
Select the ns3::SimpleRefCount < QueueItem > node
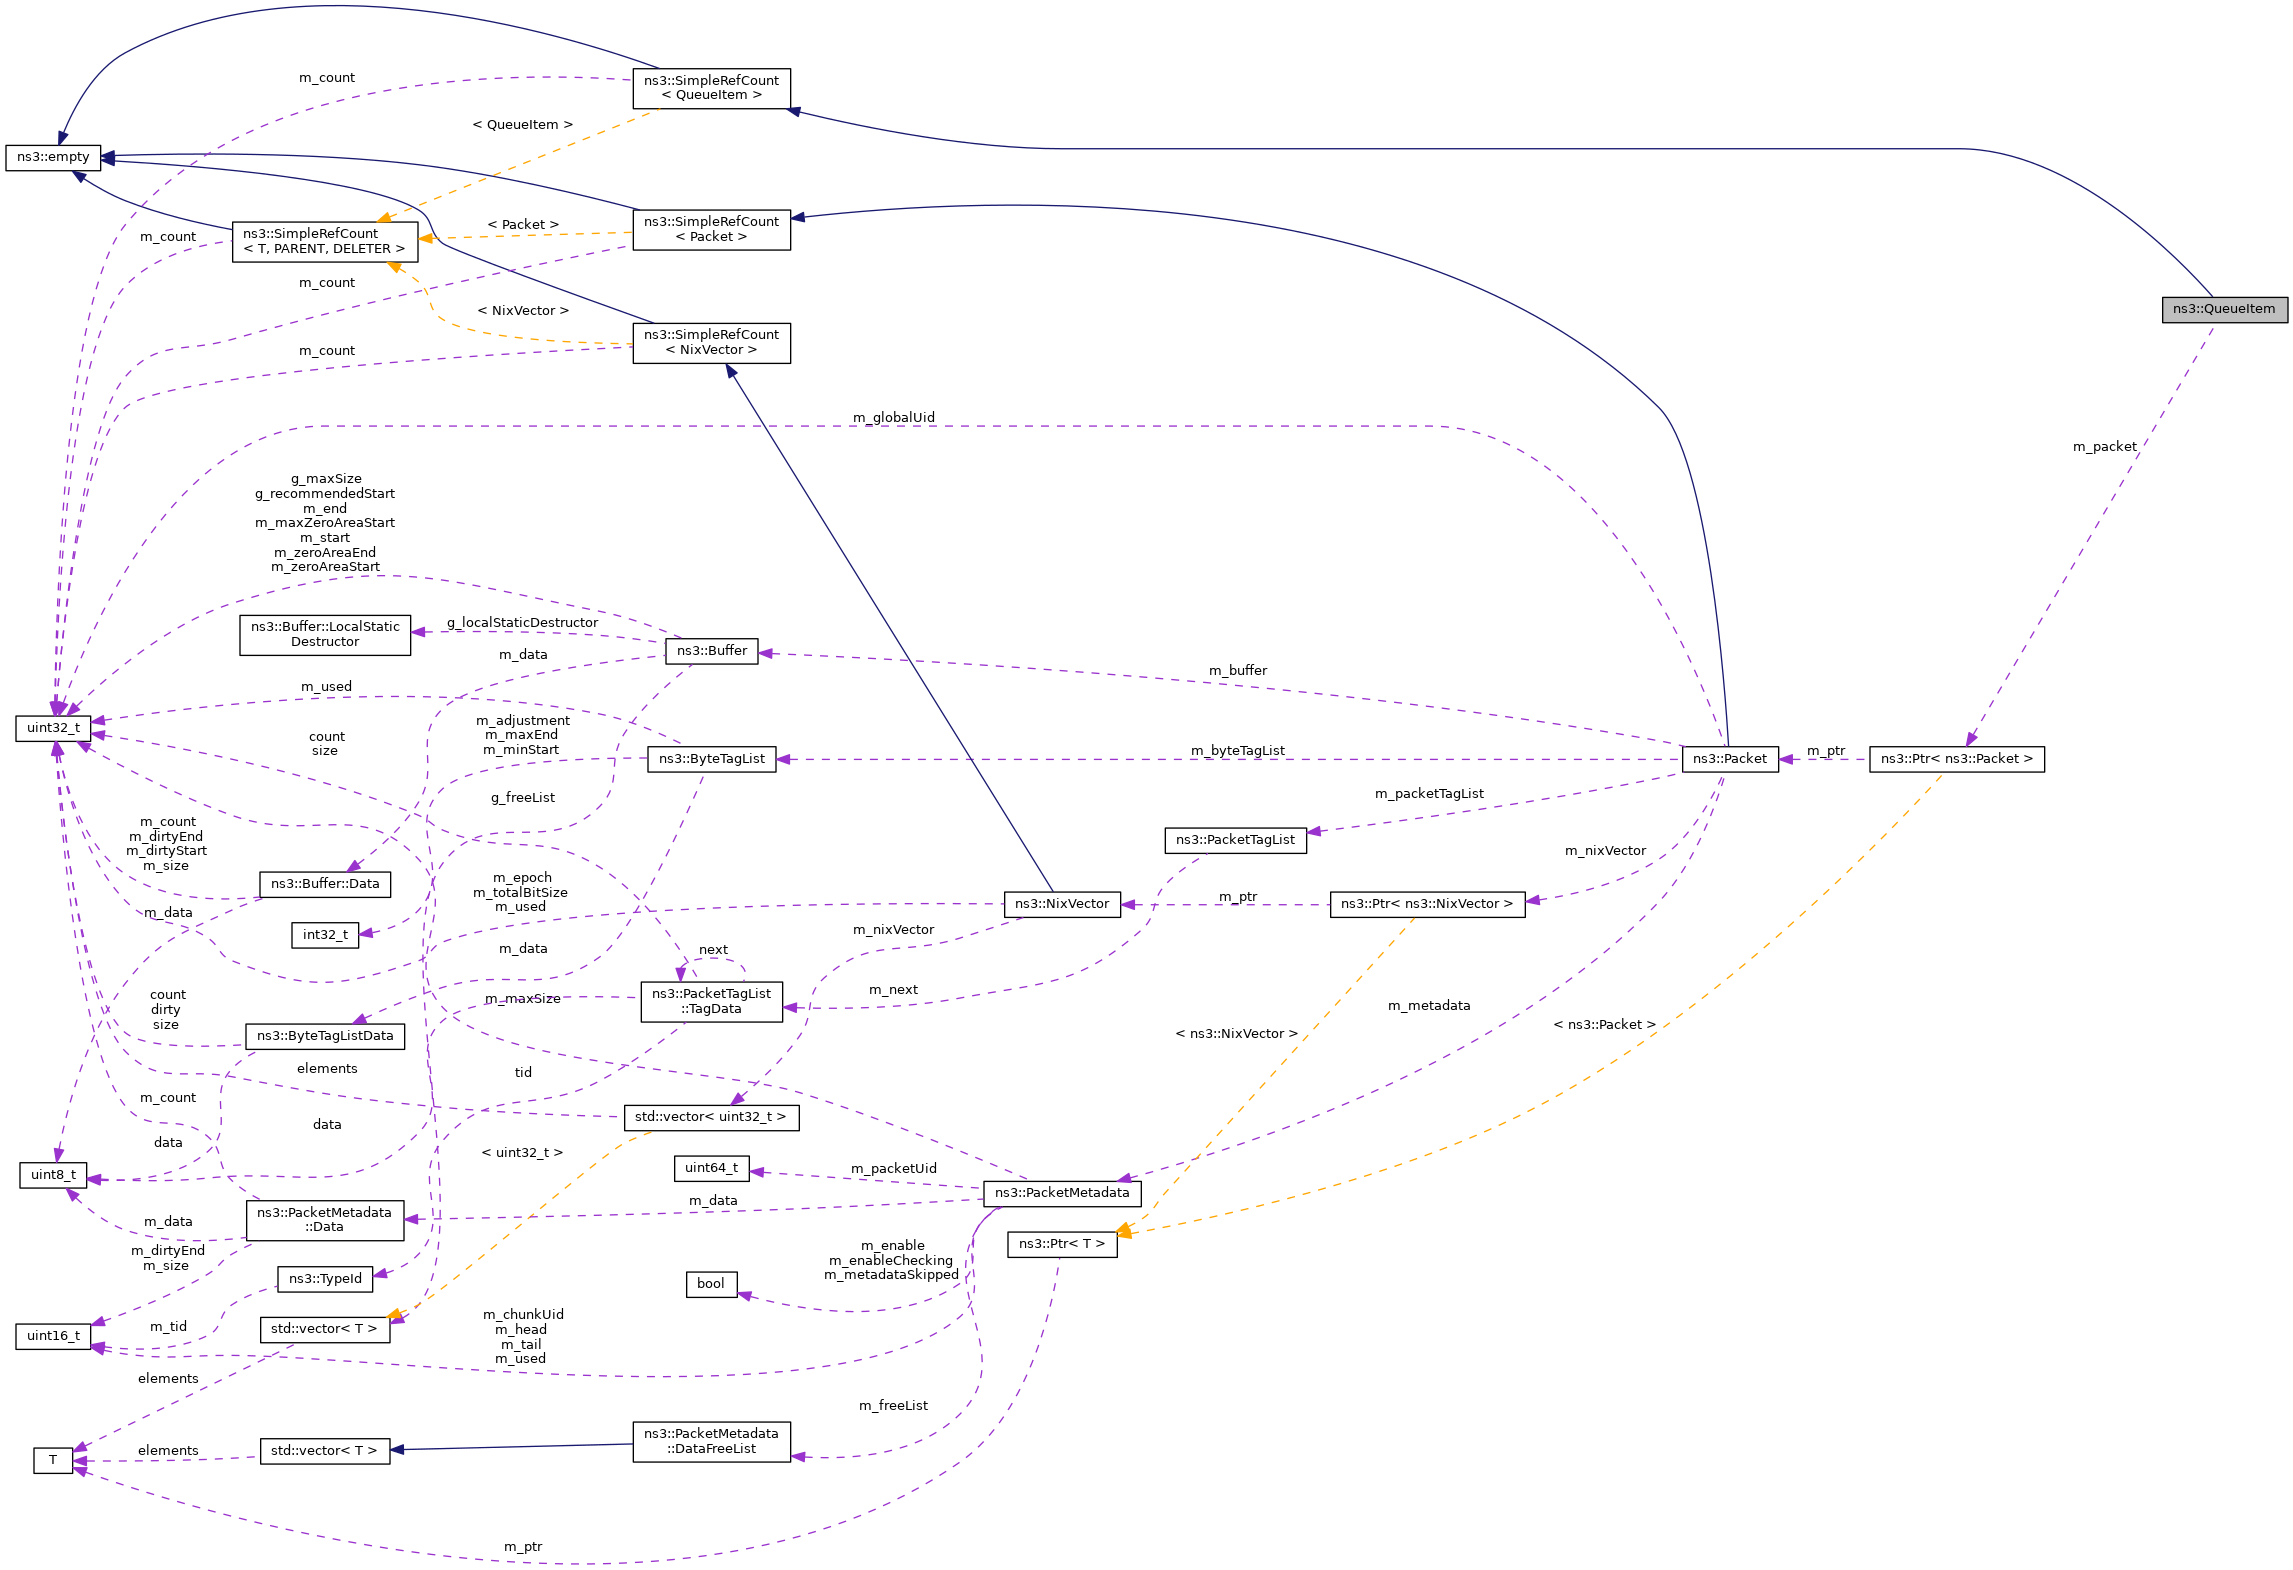[x=711, y=88]
